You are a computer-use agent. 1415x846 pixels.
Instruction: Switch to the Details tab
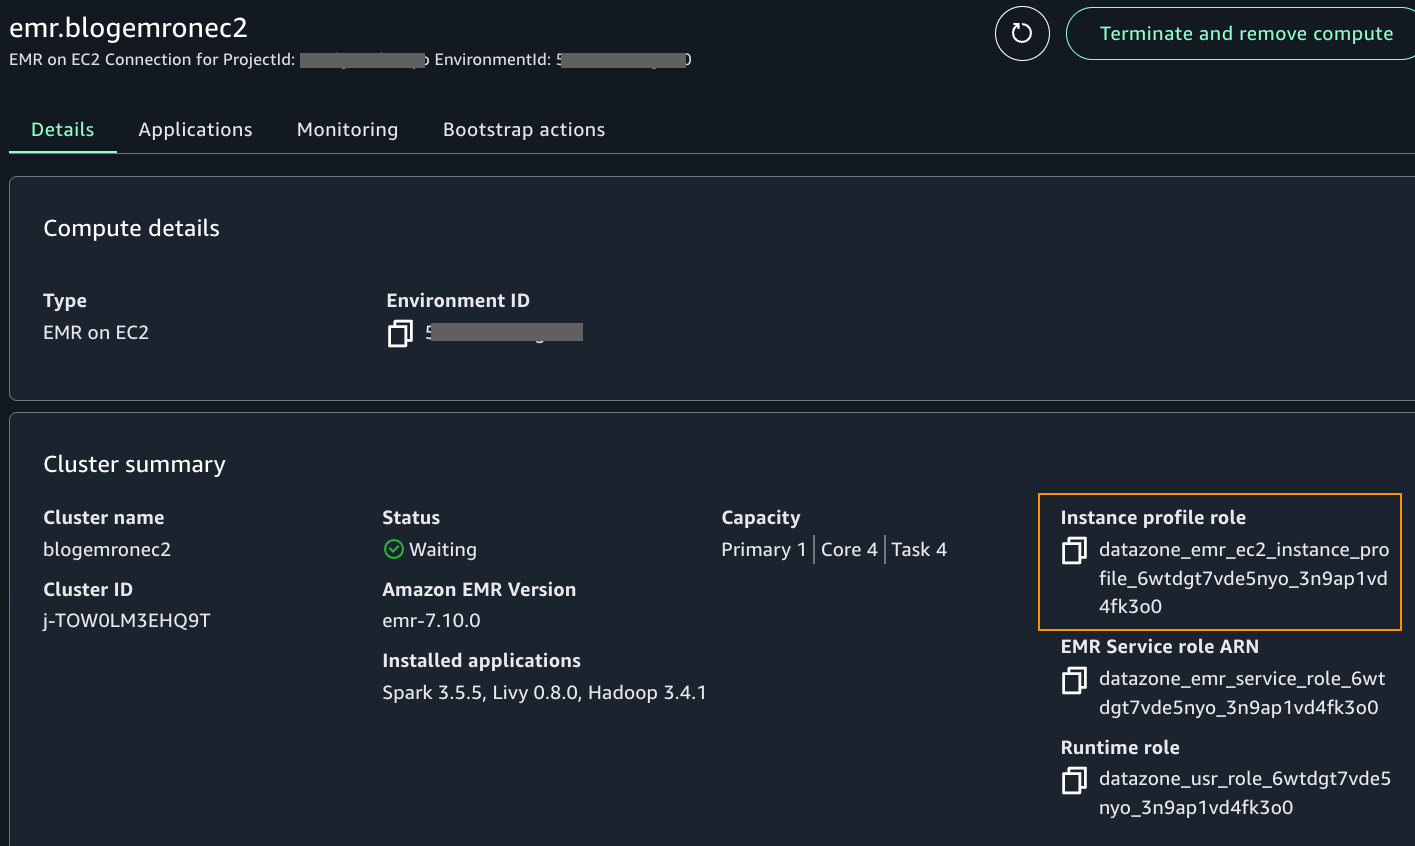pyautogui.click(x=63, y=130)
